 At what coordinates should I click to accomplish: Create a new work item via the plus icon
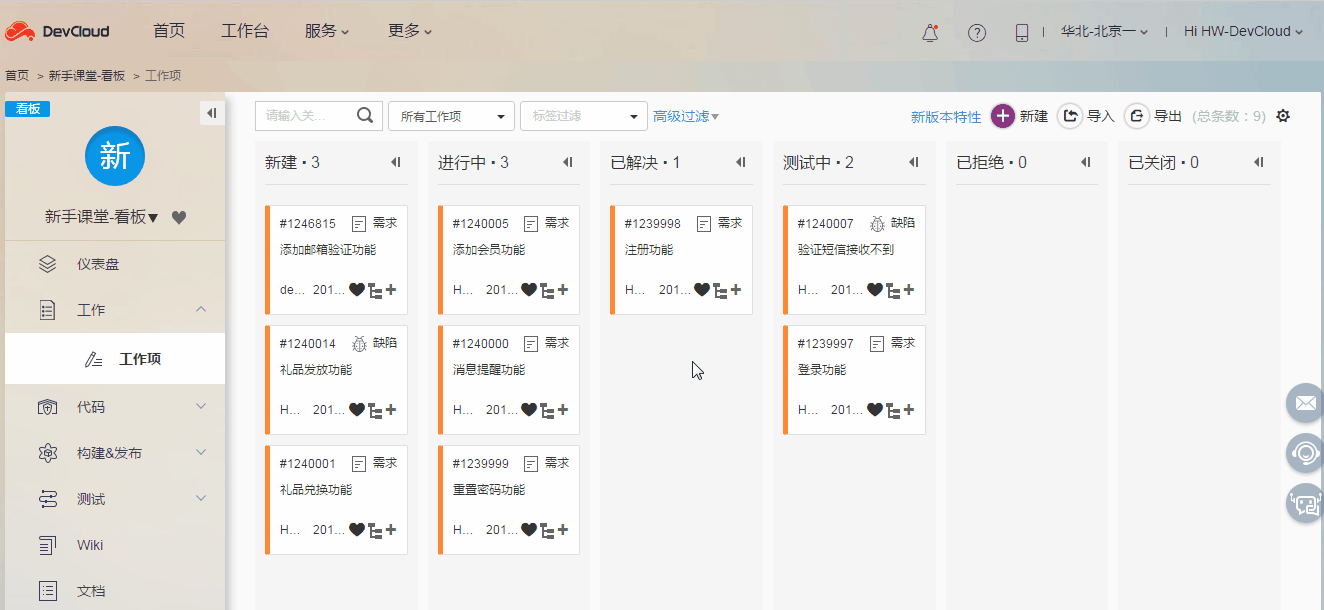(1002, 116)
